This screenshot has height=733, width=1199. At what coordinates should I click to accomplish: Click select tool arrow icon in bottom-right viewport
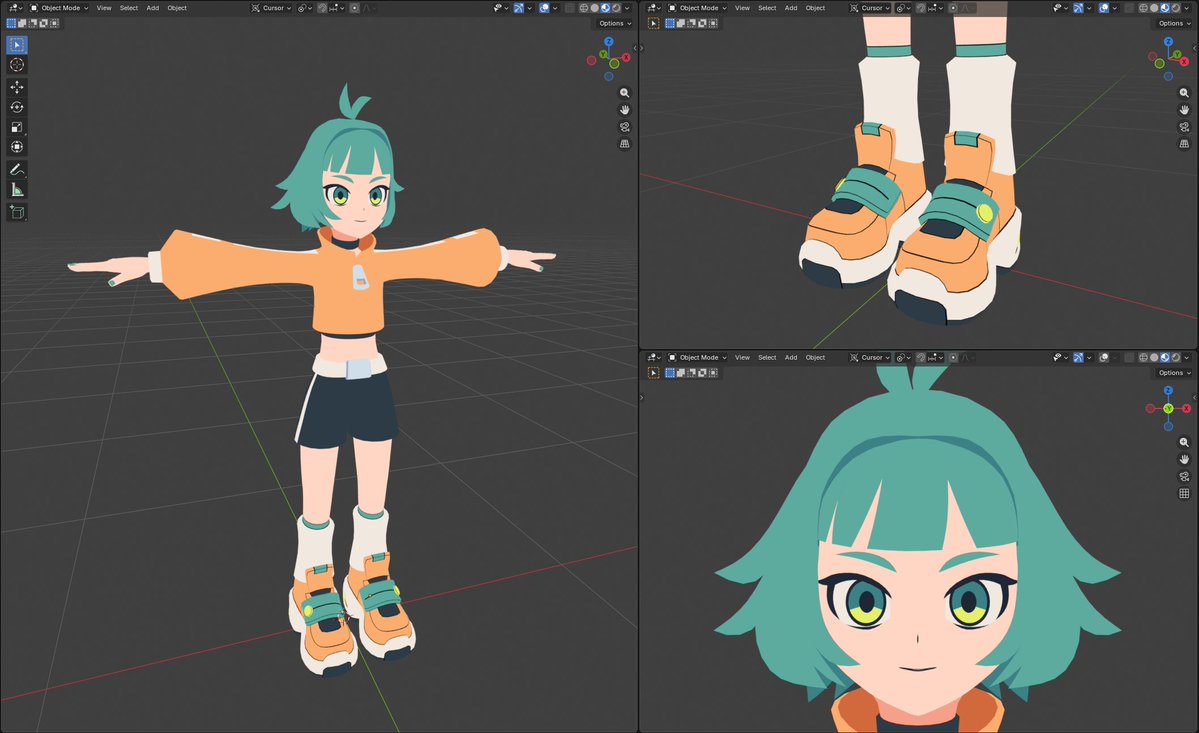[653, 372]
